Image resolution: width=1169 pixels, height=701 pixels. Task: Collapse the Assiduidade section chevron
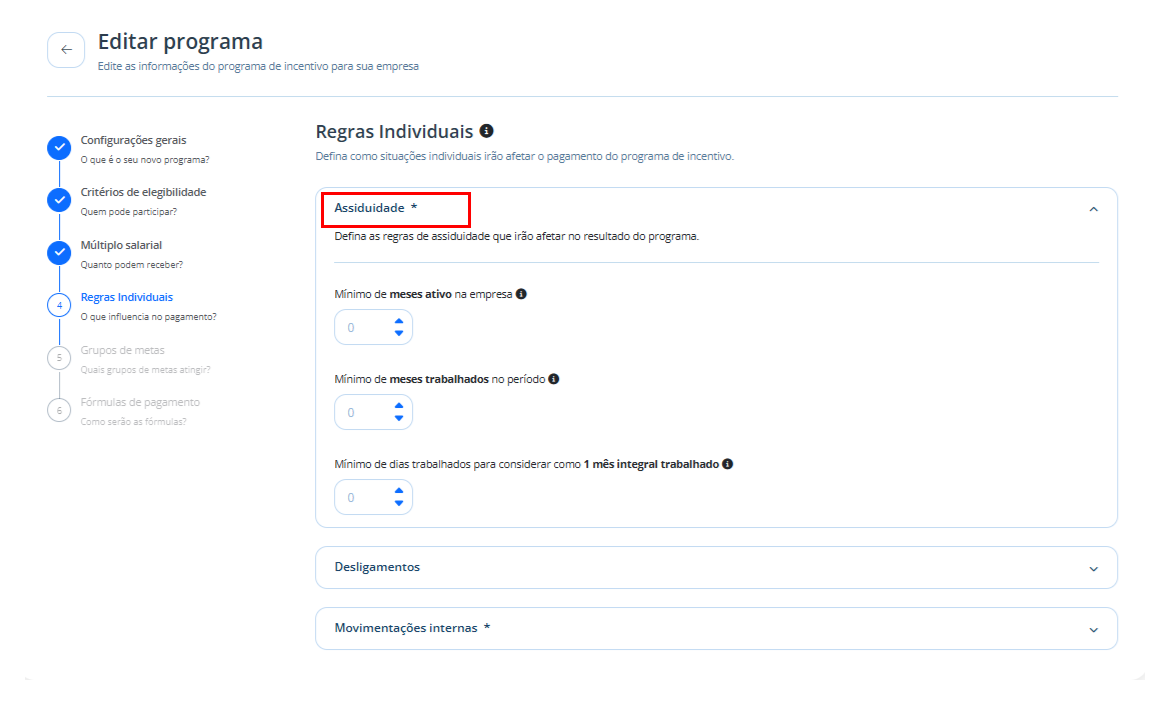point(1094,210)
